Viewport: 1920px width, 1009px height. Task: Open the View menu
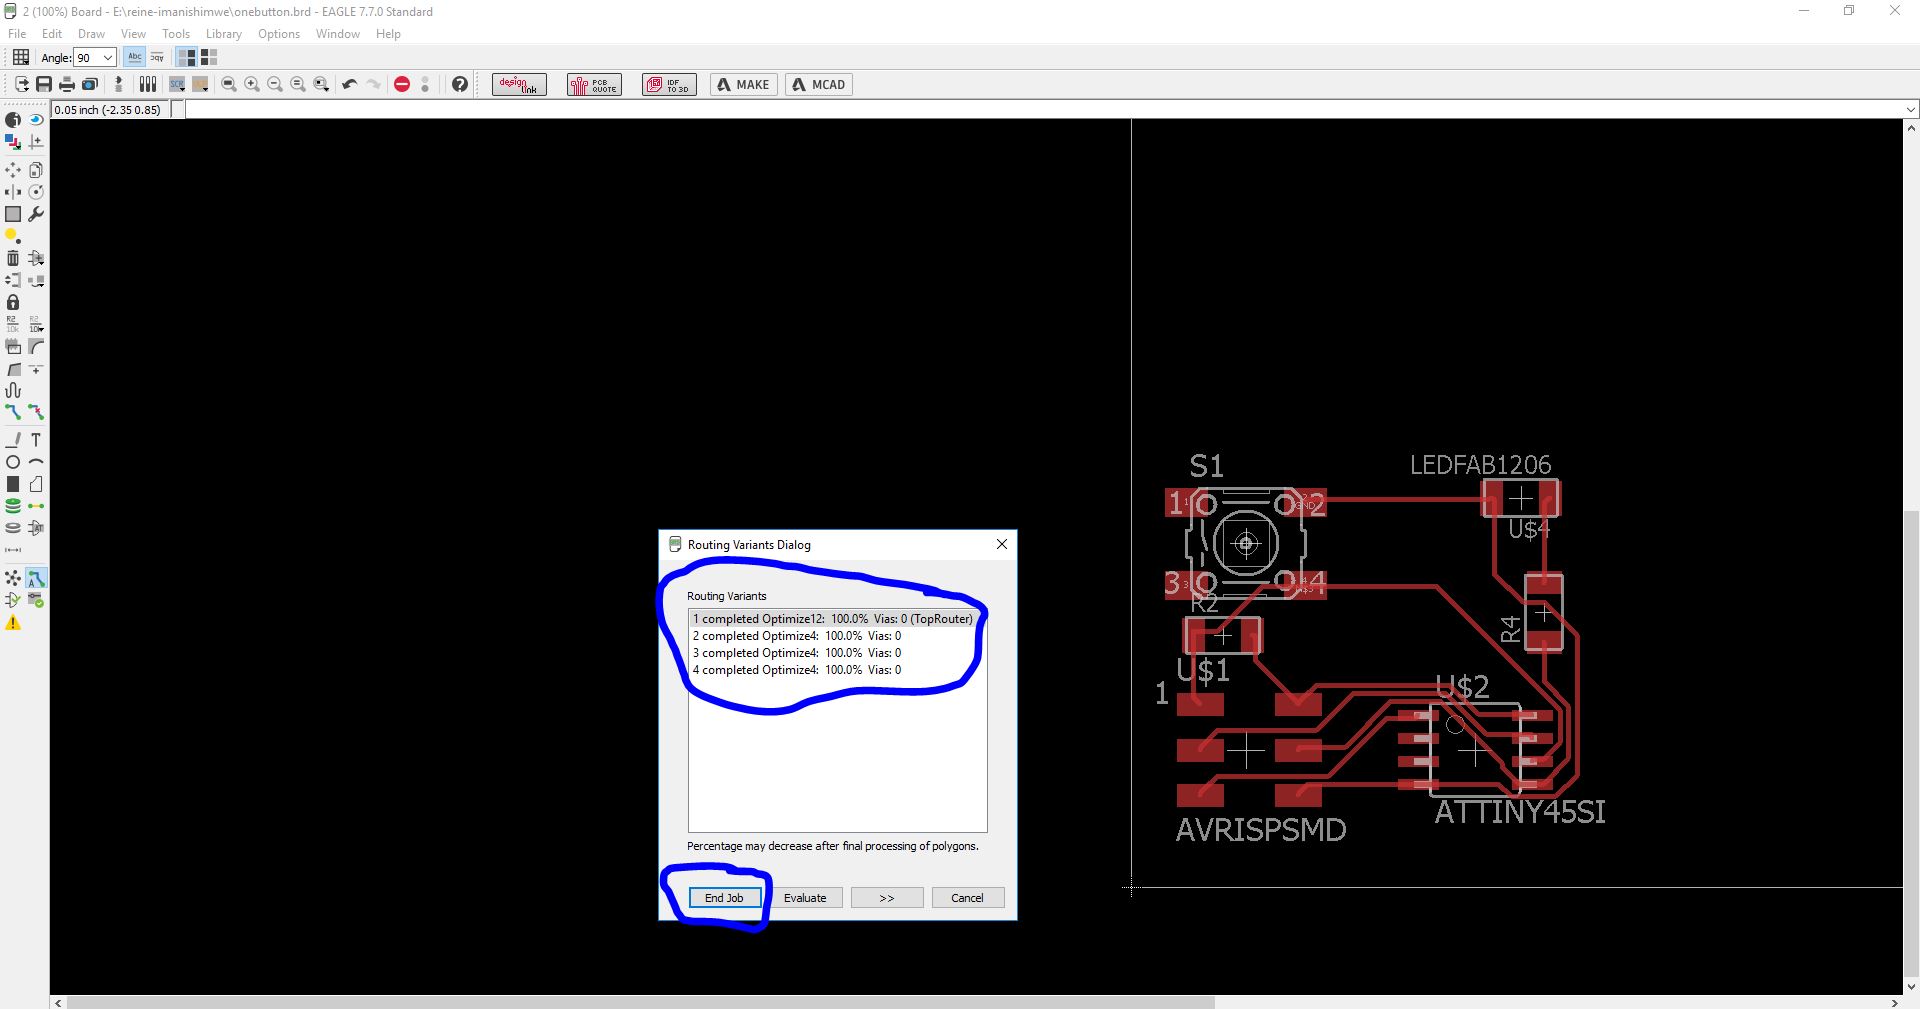point(133,34)
